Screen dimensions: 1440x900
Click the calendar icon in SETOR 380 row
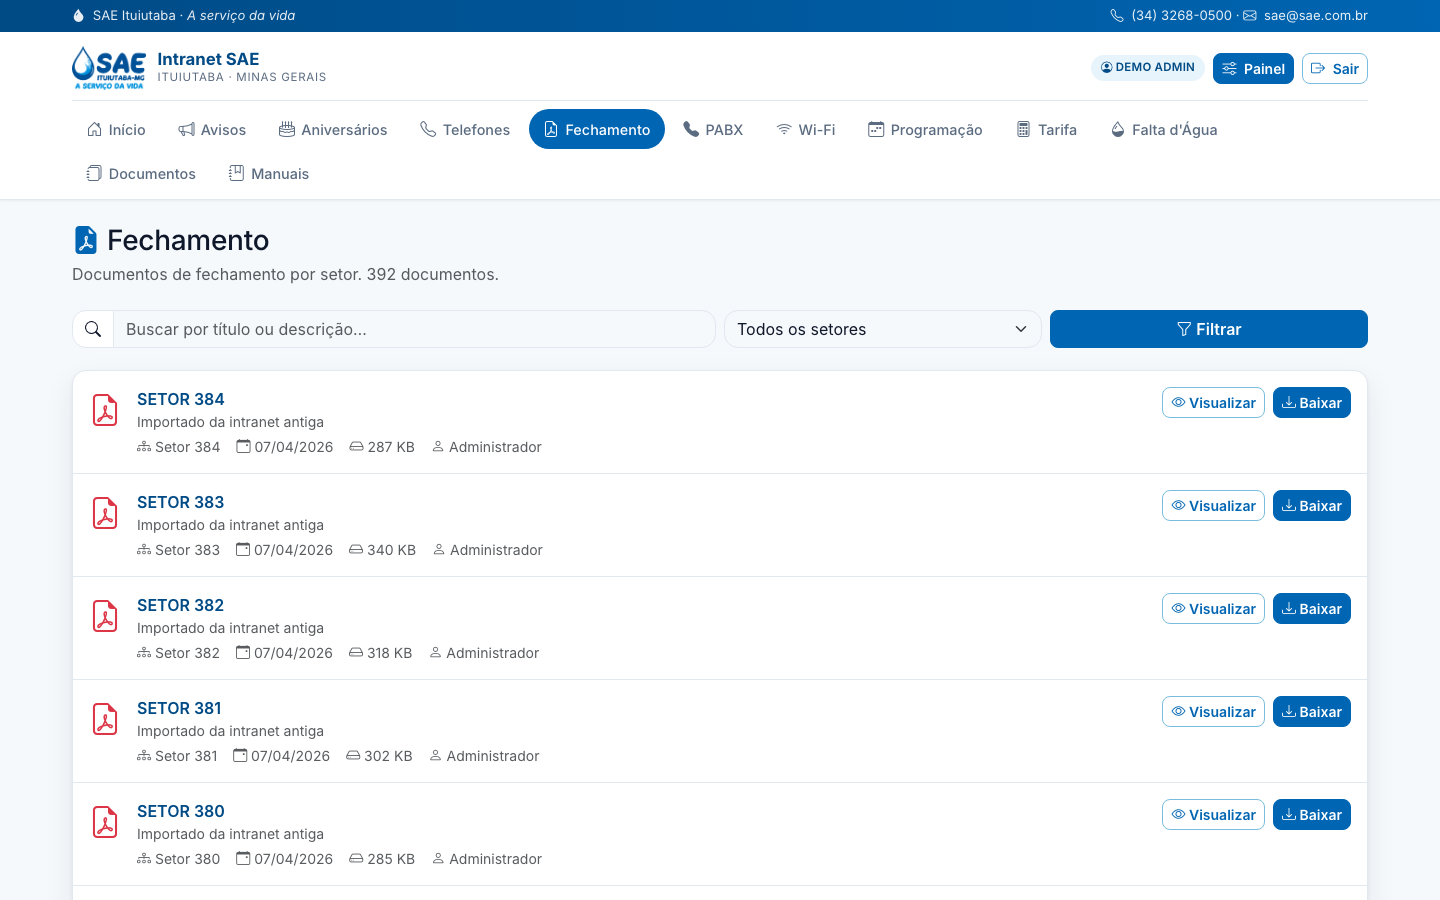click(x=243, y=858)
